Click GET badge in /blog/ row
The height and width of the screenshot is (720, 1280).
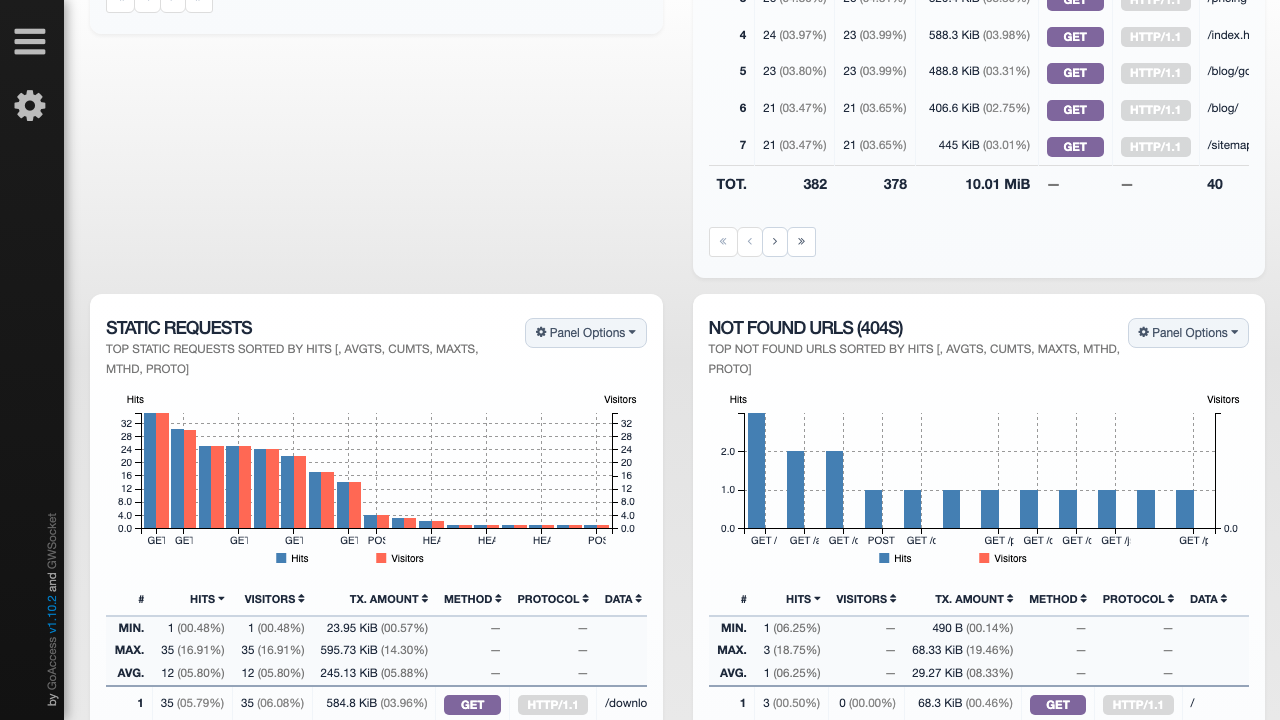tap(1075, 109)
